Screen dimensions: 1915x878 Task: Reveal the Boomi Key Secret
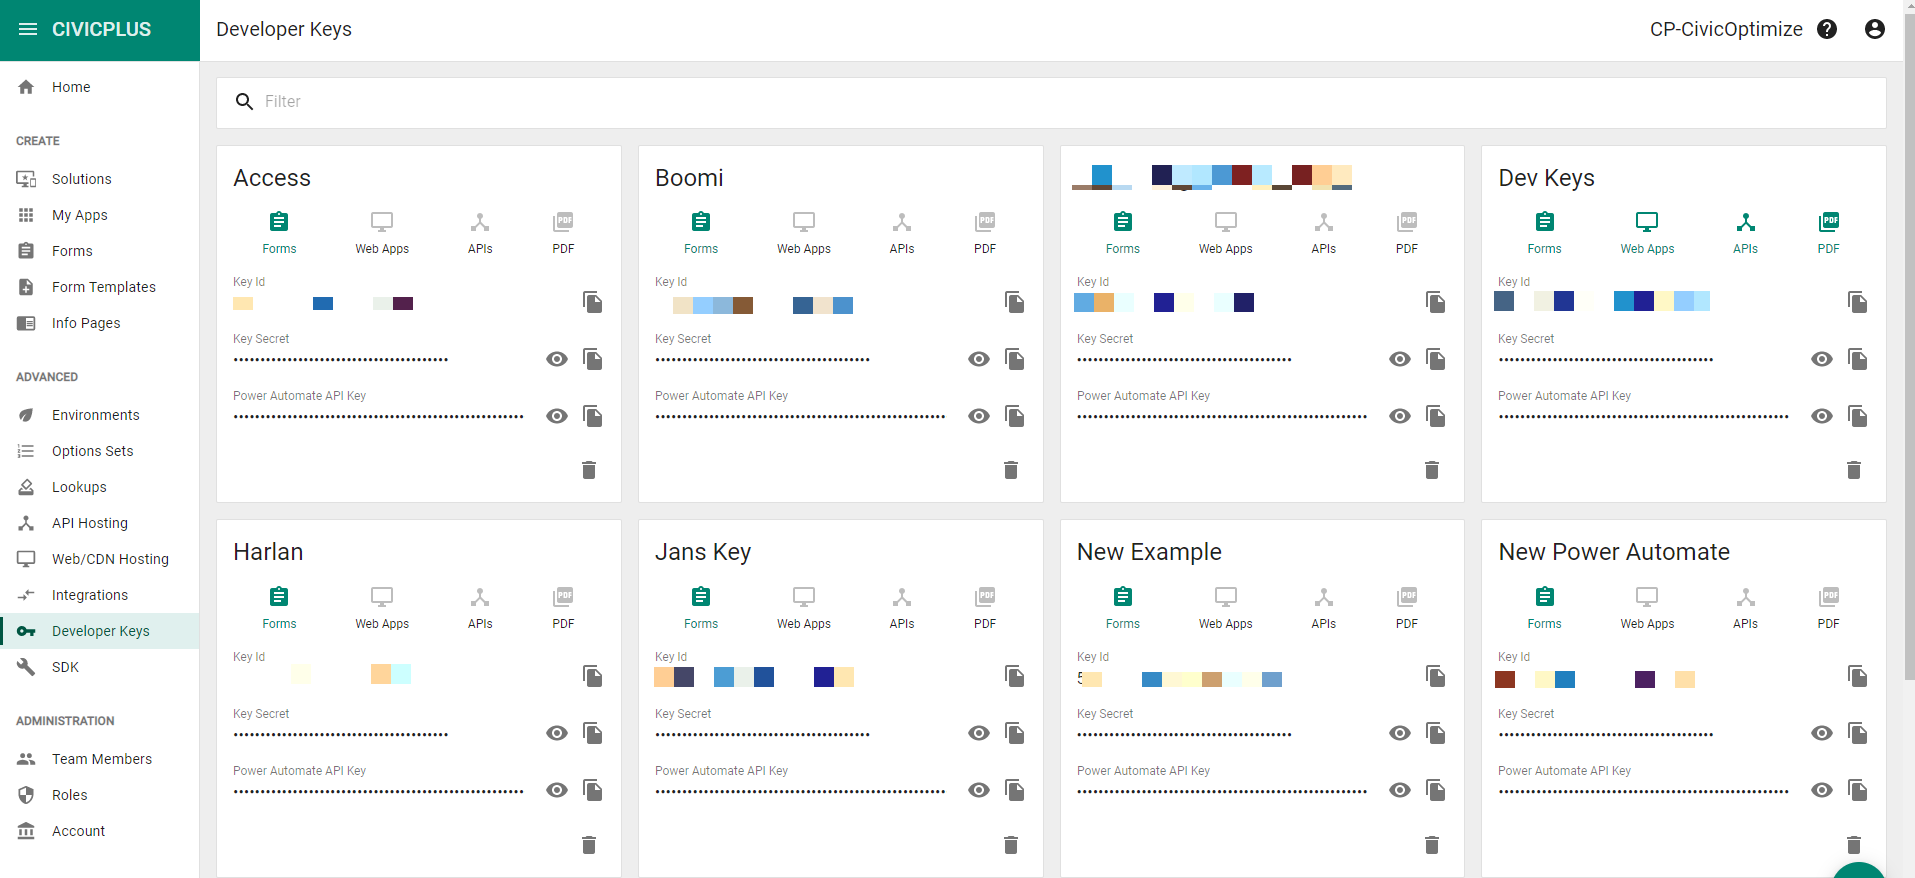point(979,359)
